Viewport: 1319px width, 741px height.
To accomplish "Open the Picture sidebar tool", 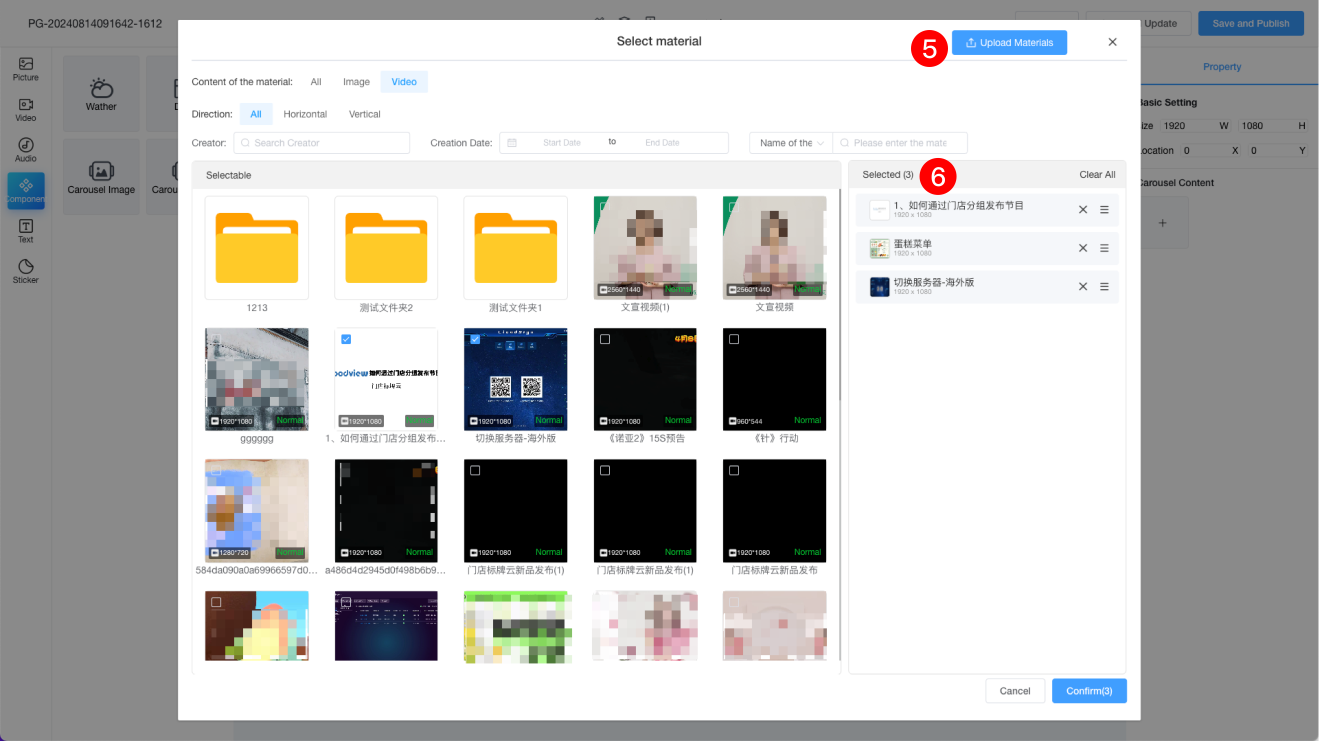I will [x=25, y=68].
